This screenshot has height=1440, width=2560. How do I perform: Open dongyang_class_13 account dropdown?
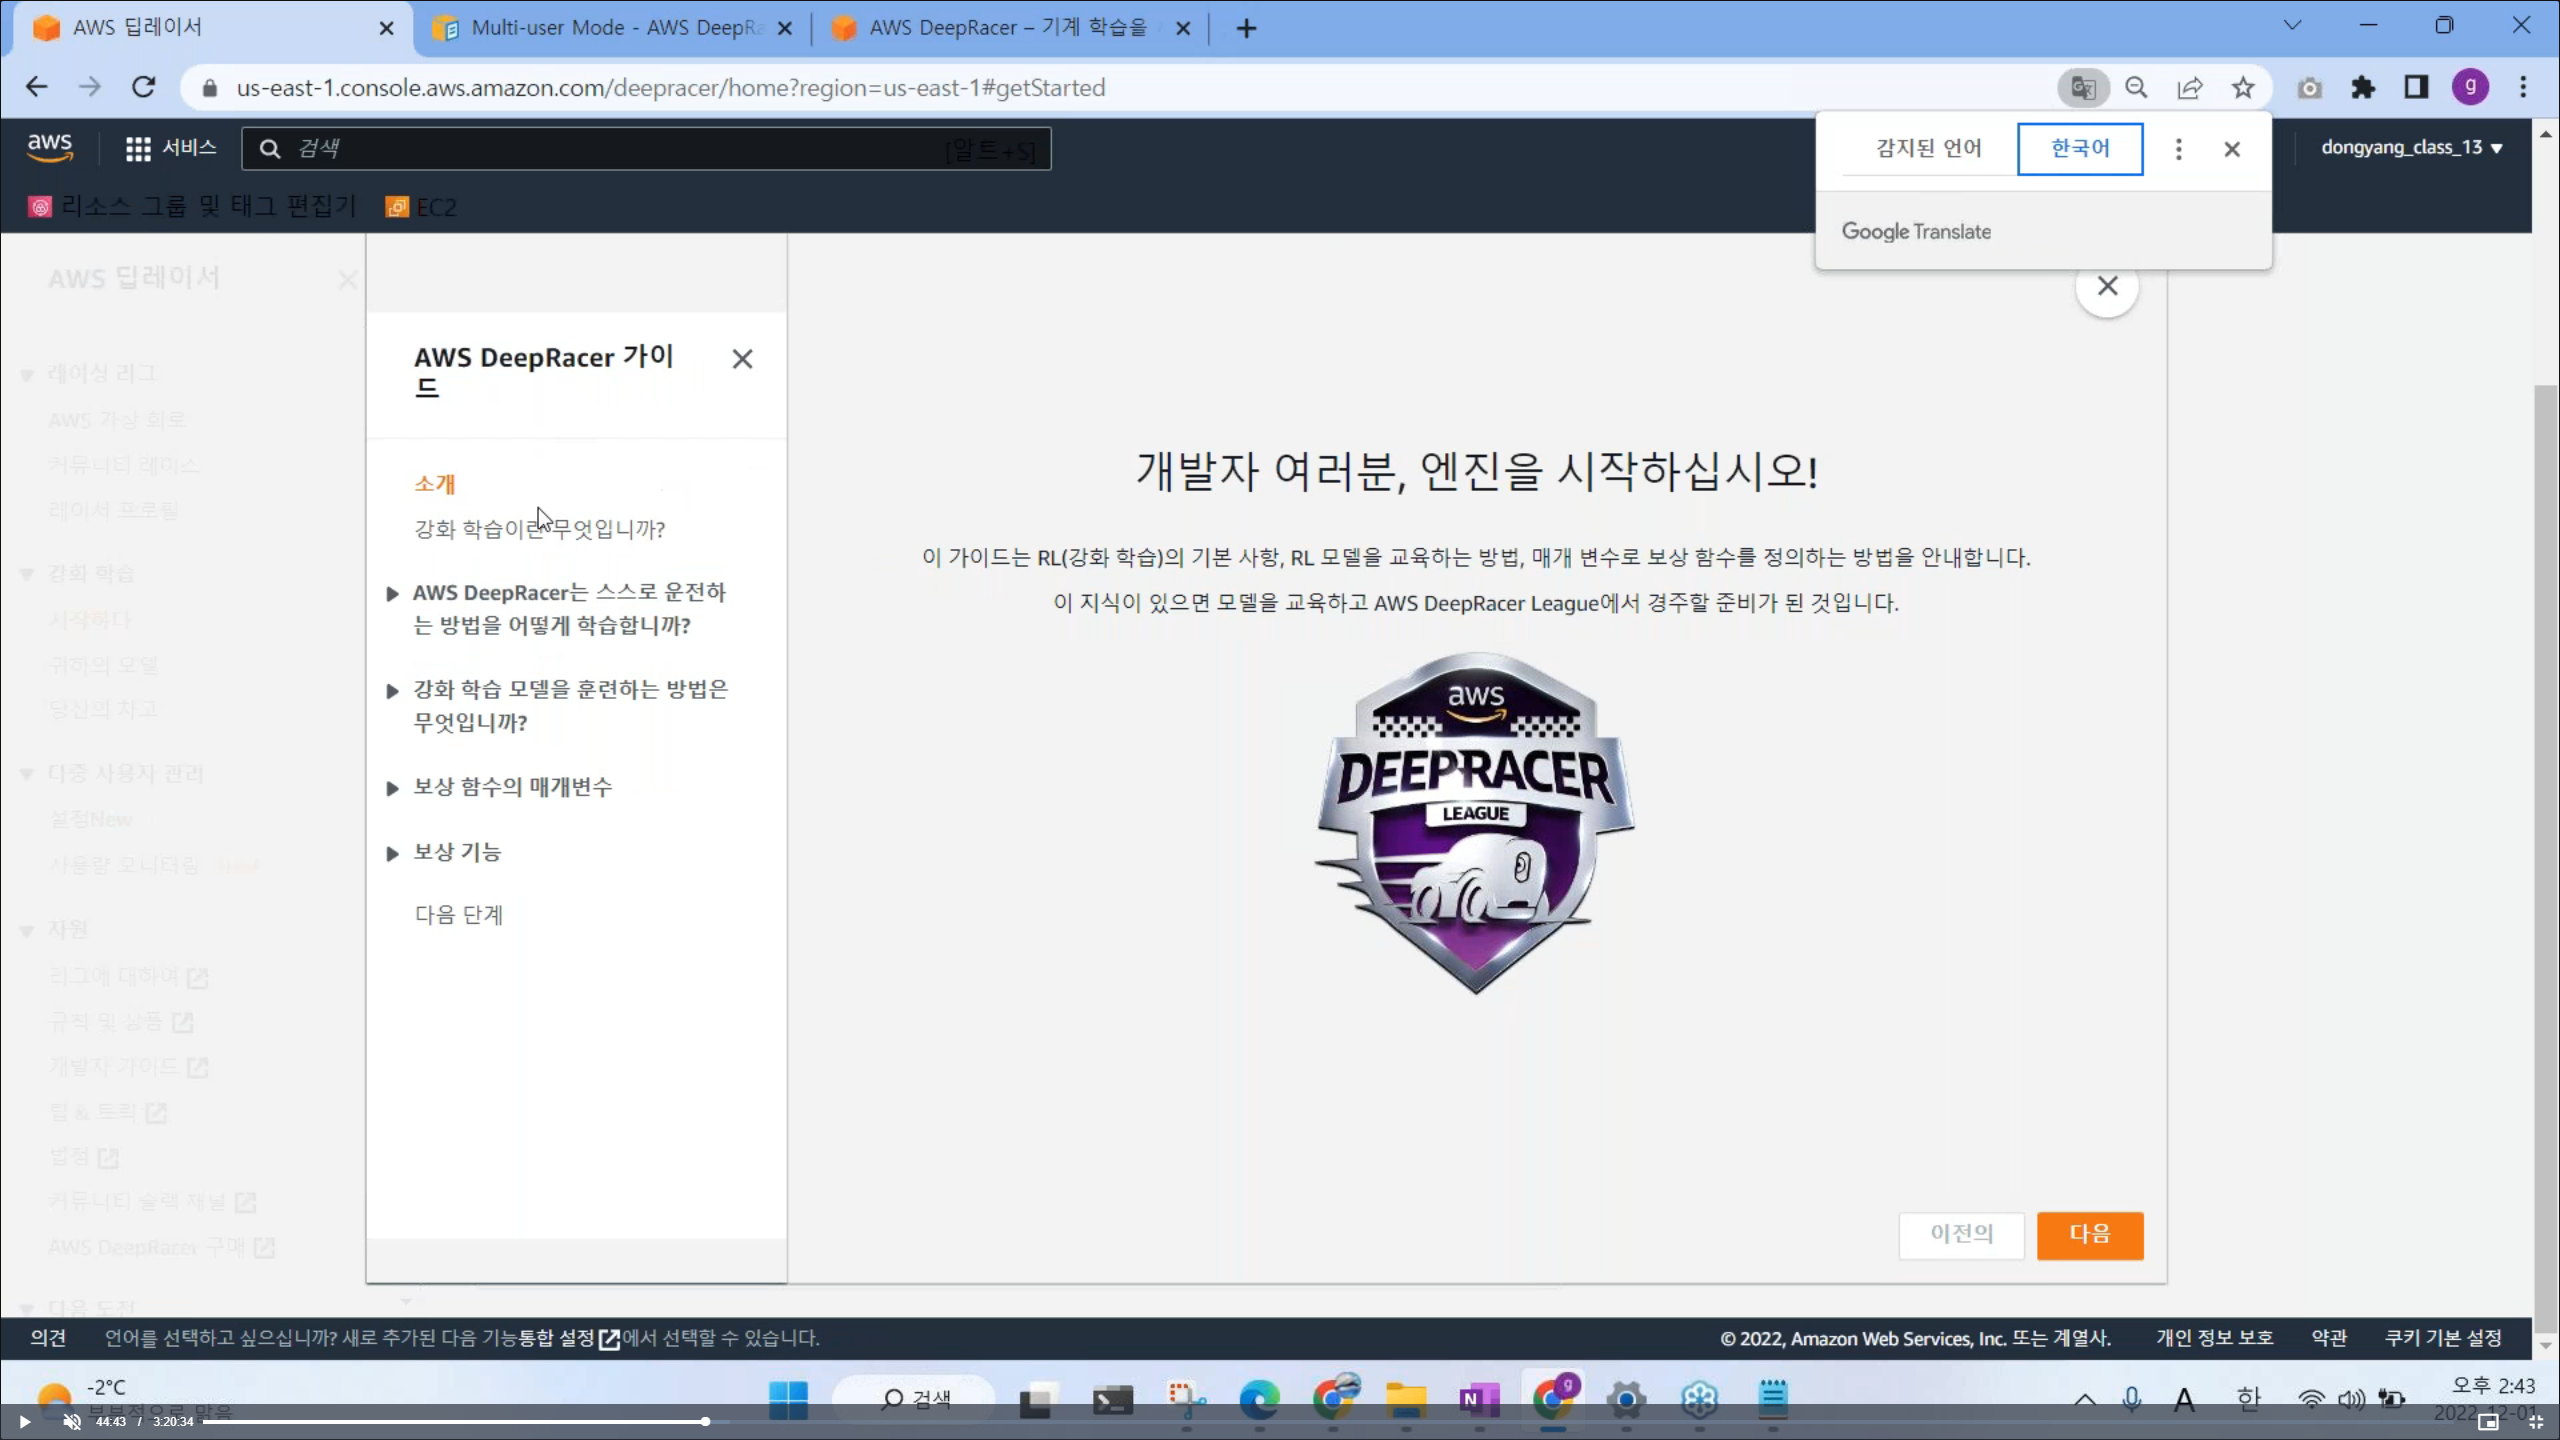(2411, 148)
